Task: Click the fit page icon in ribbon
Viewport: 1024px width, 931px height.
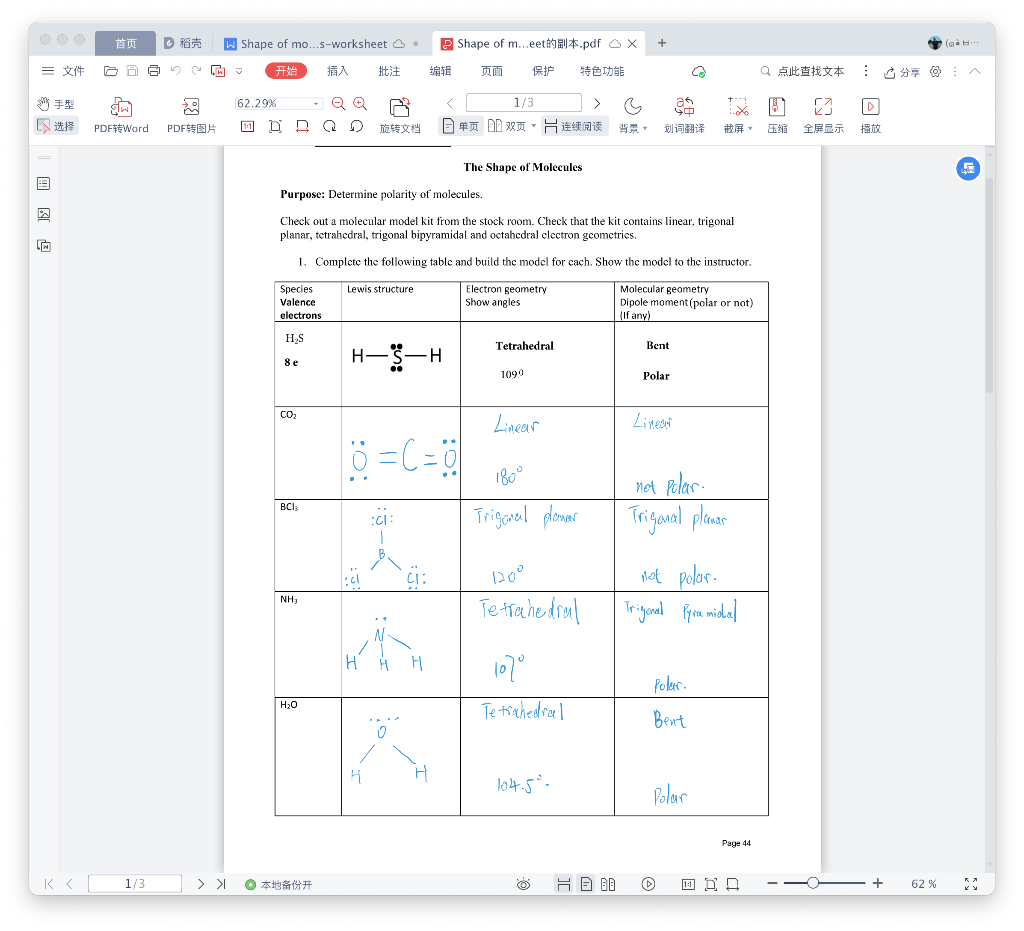Action: tap(275, 126)
